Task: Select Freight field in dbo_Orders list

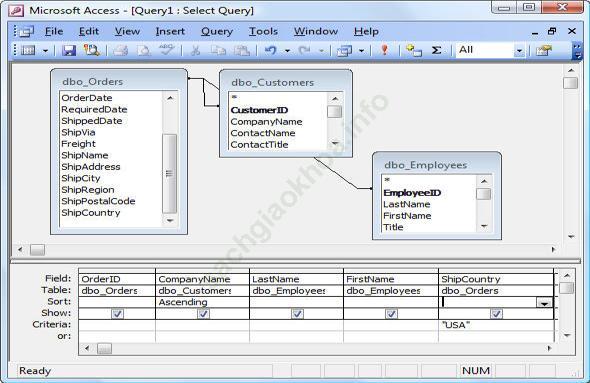Action: pyautogui.click(x=78, y=144)
